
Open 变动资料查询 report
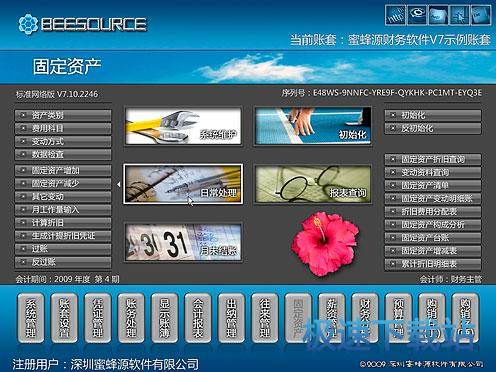(x=433, y=172)
